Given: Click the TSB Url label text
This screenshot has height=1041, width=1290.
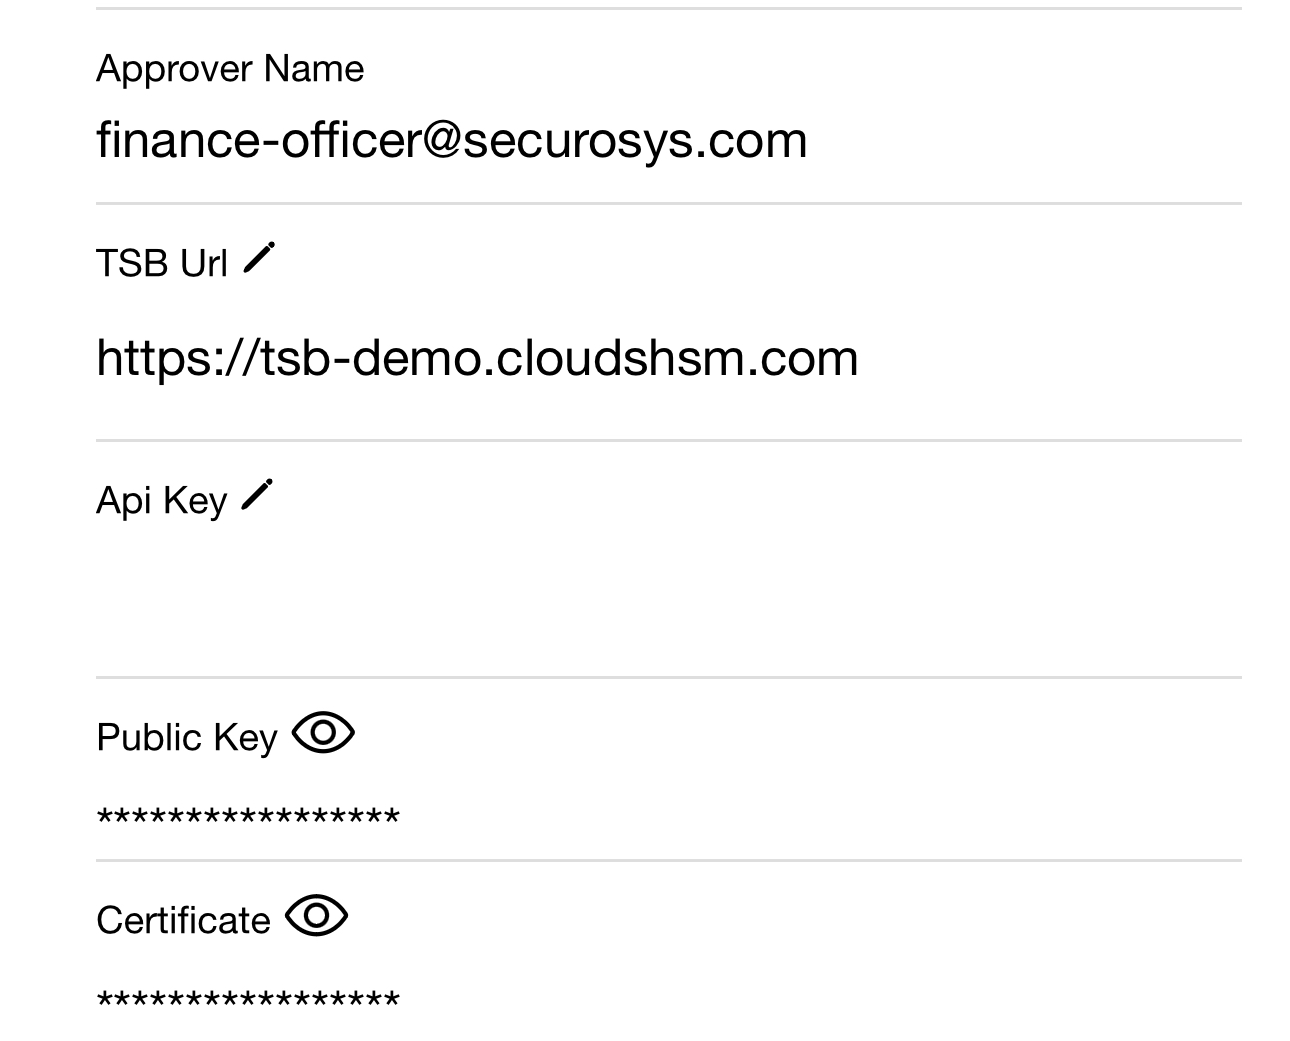Looking at the screenshot, I should point(162,264).
